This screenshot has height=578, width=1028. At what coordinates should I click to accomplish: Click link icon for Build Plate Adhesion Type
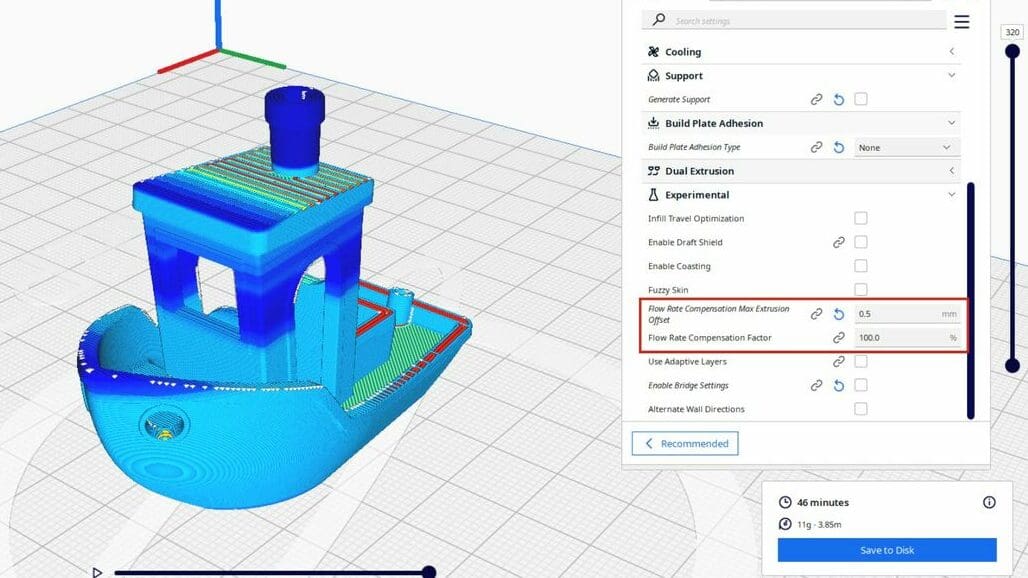click(x=816, y=147)
